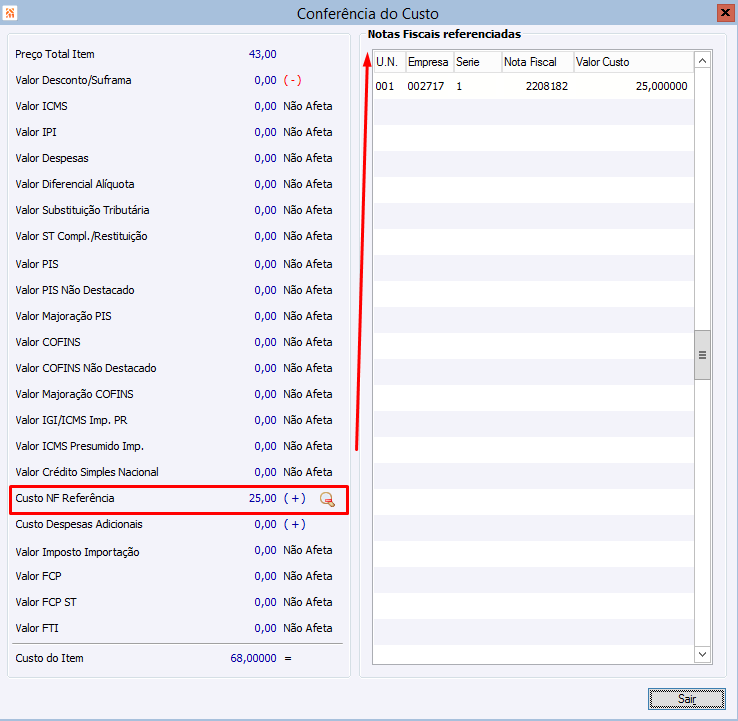
Task: Click the Custo NF Referência value 25,00
Action: tap(263, 498)
